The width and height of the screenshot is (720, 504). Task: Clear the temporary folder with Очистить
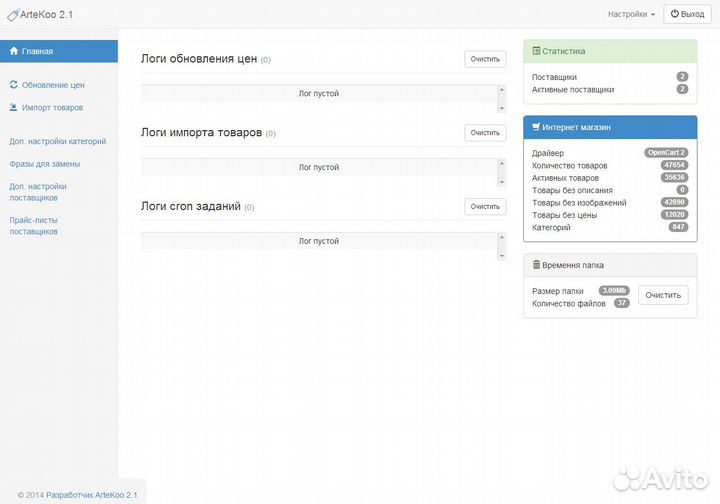663,295
